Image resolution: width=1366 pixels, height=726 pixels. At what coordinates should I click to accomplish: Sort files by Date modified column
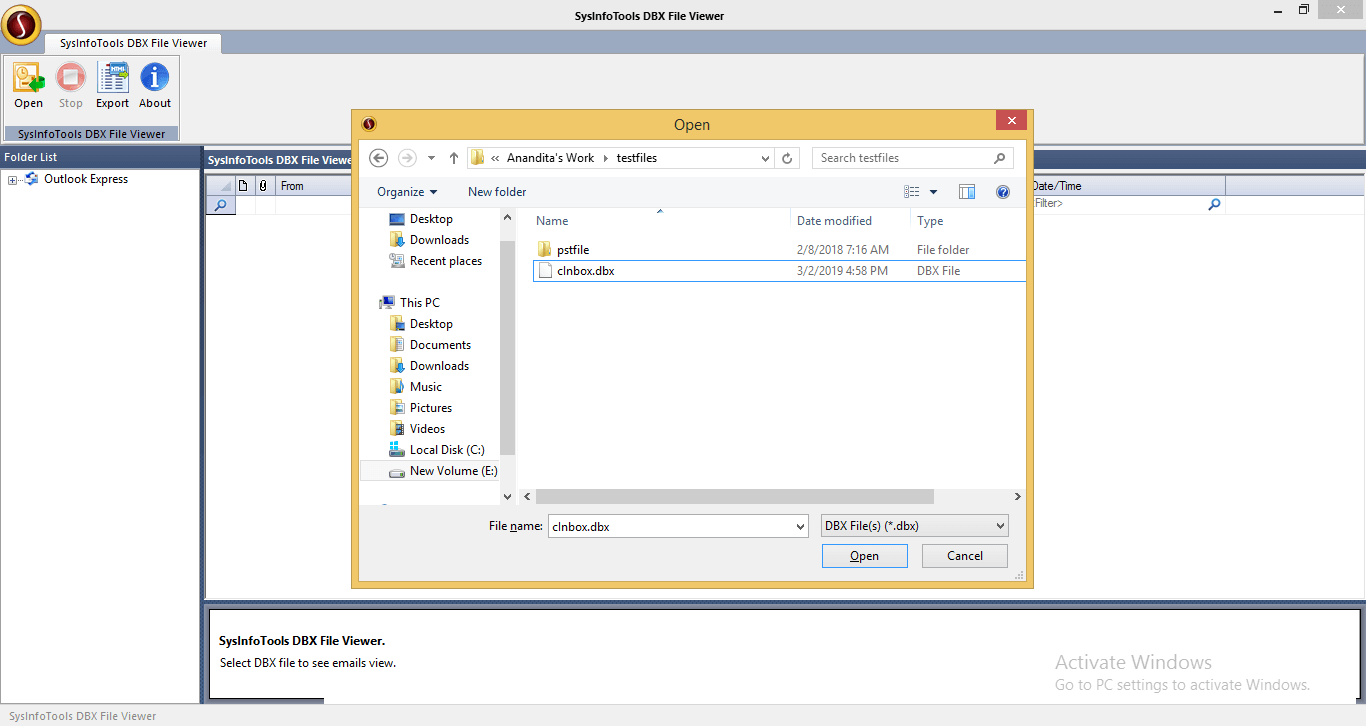[x=834, y=221]
